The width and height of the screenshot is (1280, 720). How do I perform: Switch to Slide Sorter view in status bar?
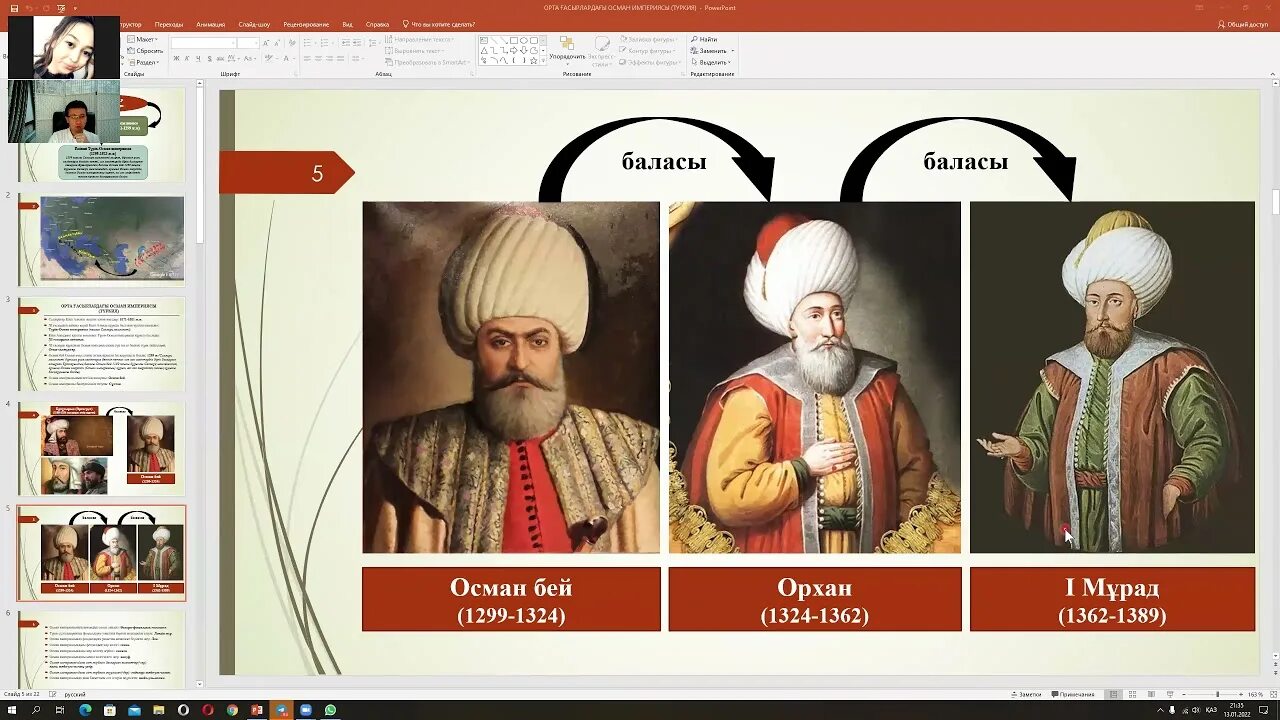click(1132, 694)
